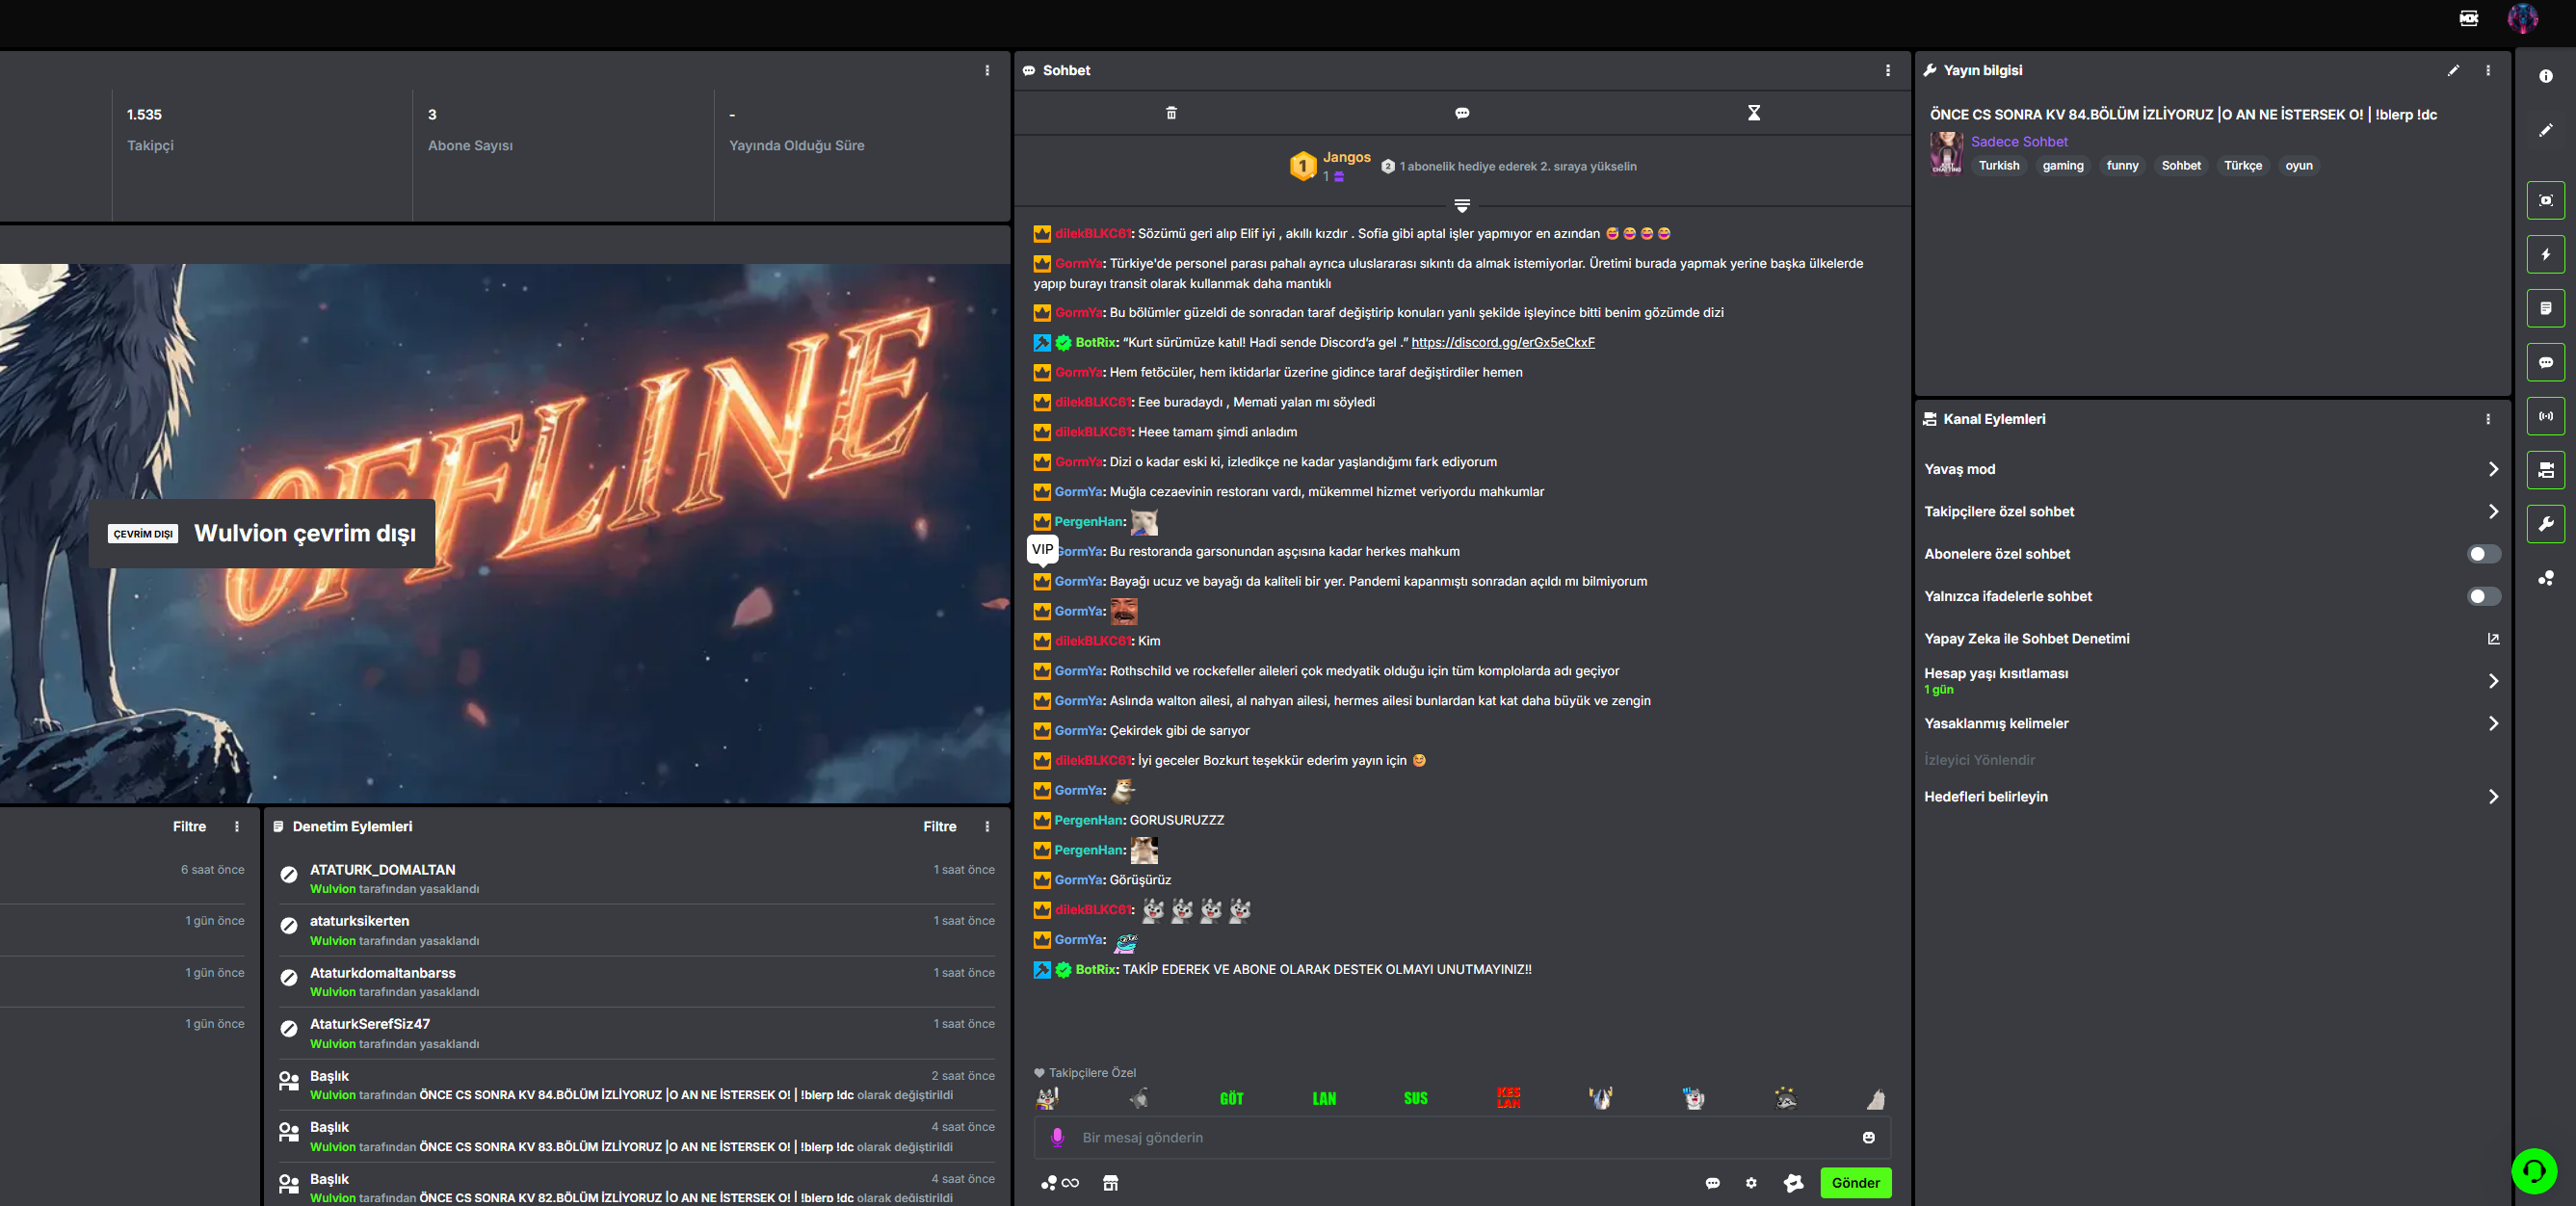Edit stream info with the Yayın bilgisi pencil

pyautogui.click(x=2452, y=70)
